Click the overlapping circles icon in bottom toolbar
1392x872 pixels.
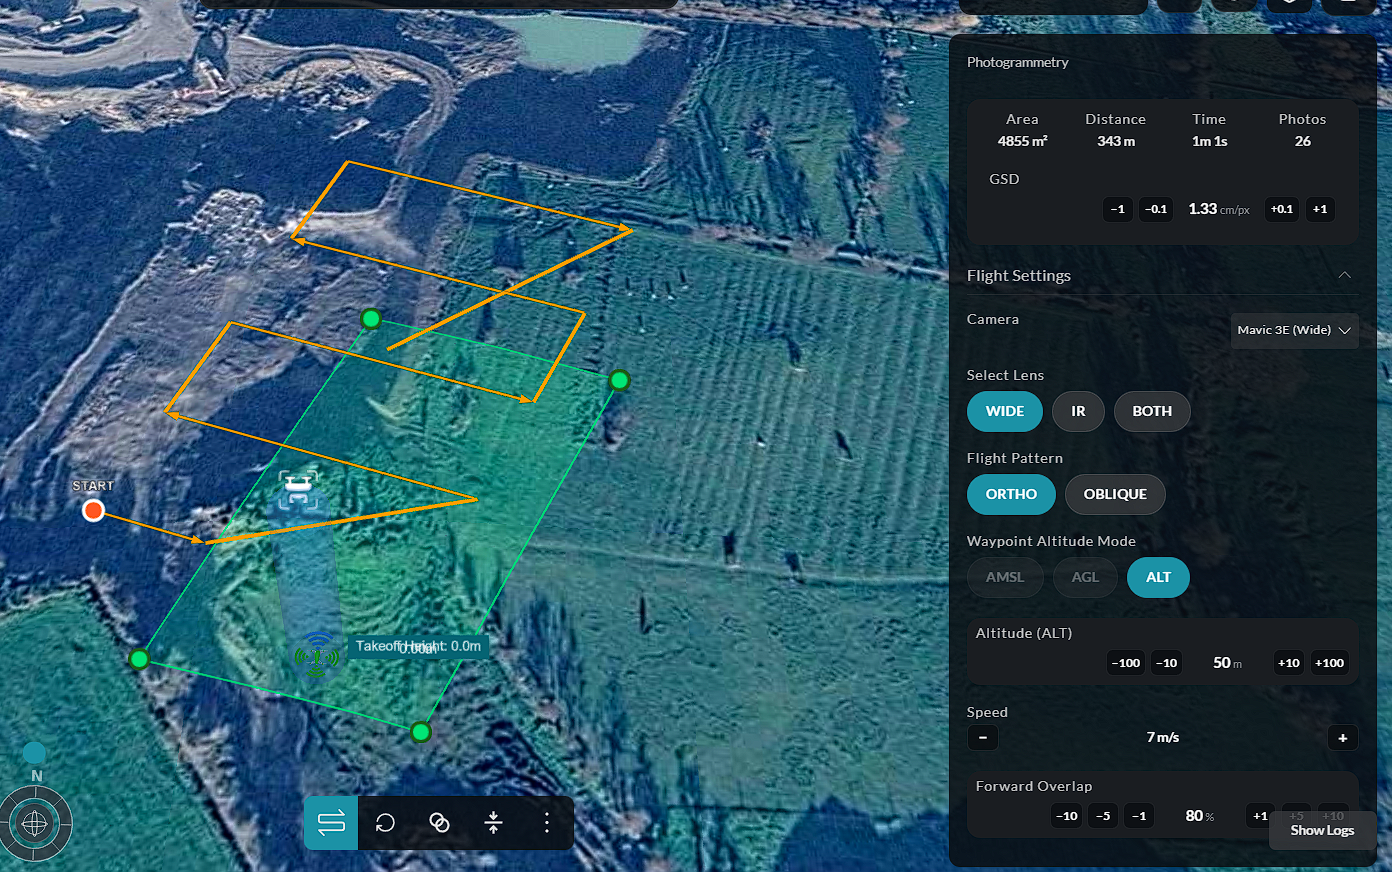(439, 822)
